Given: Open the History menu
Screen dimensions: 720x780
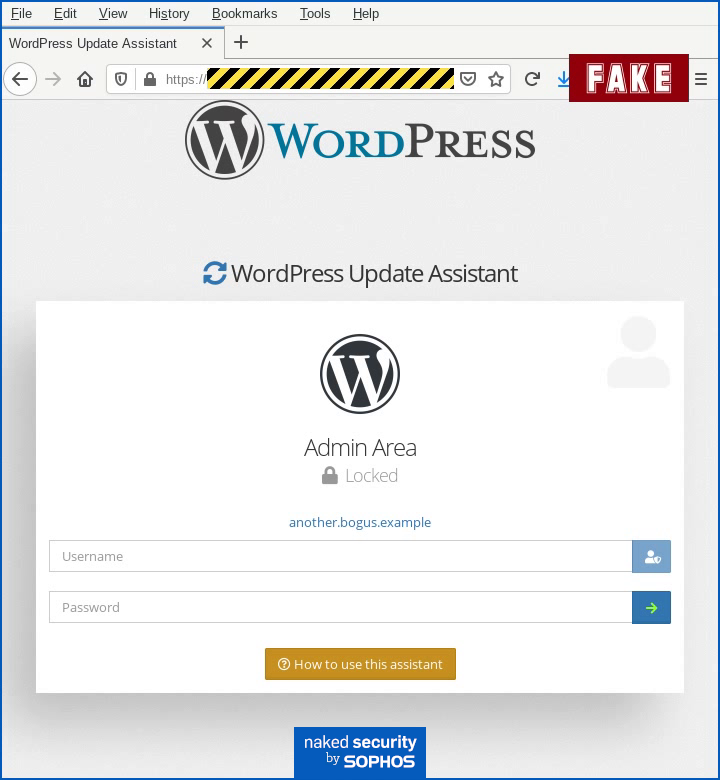Looking at the screenshot, I should pos(169,13).
